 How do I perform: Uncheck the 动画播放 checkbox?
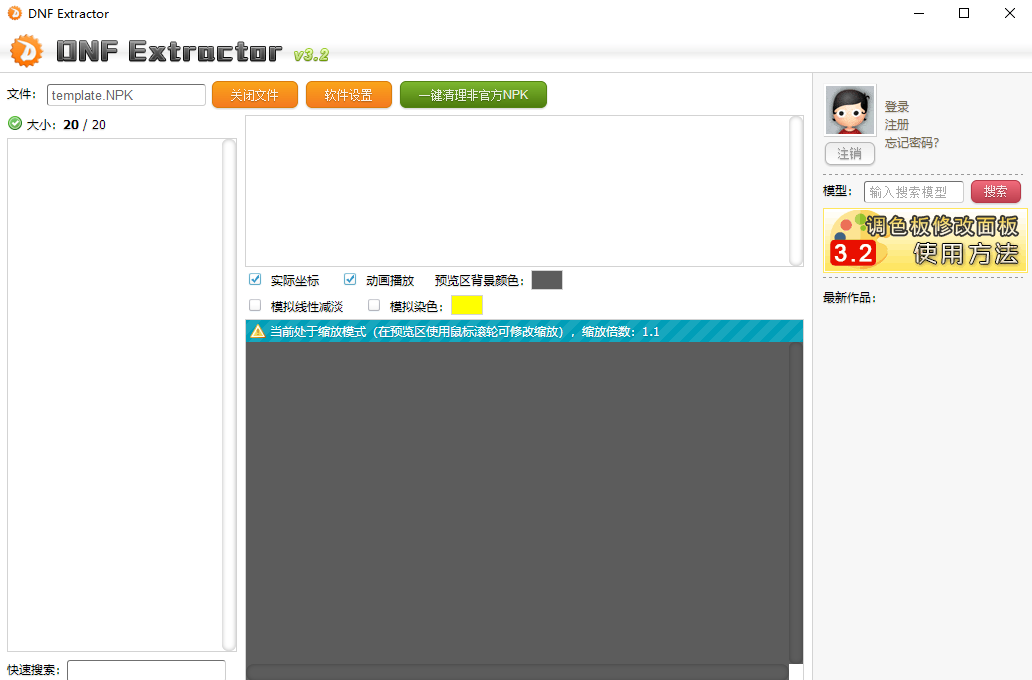coord(349,279)
